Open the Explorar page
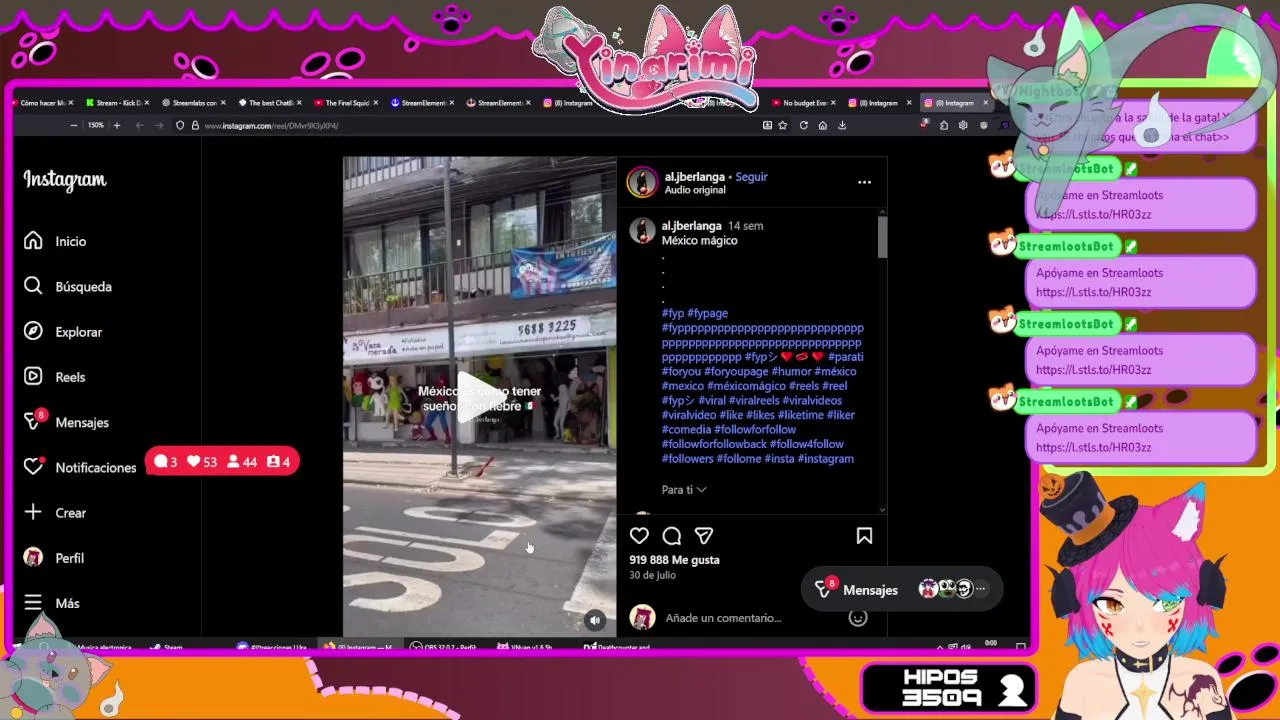This screenshot has height=720, width=1280. click(63, 332)
